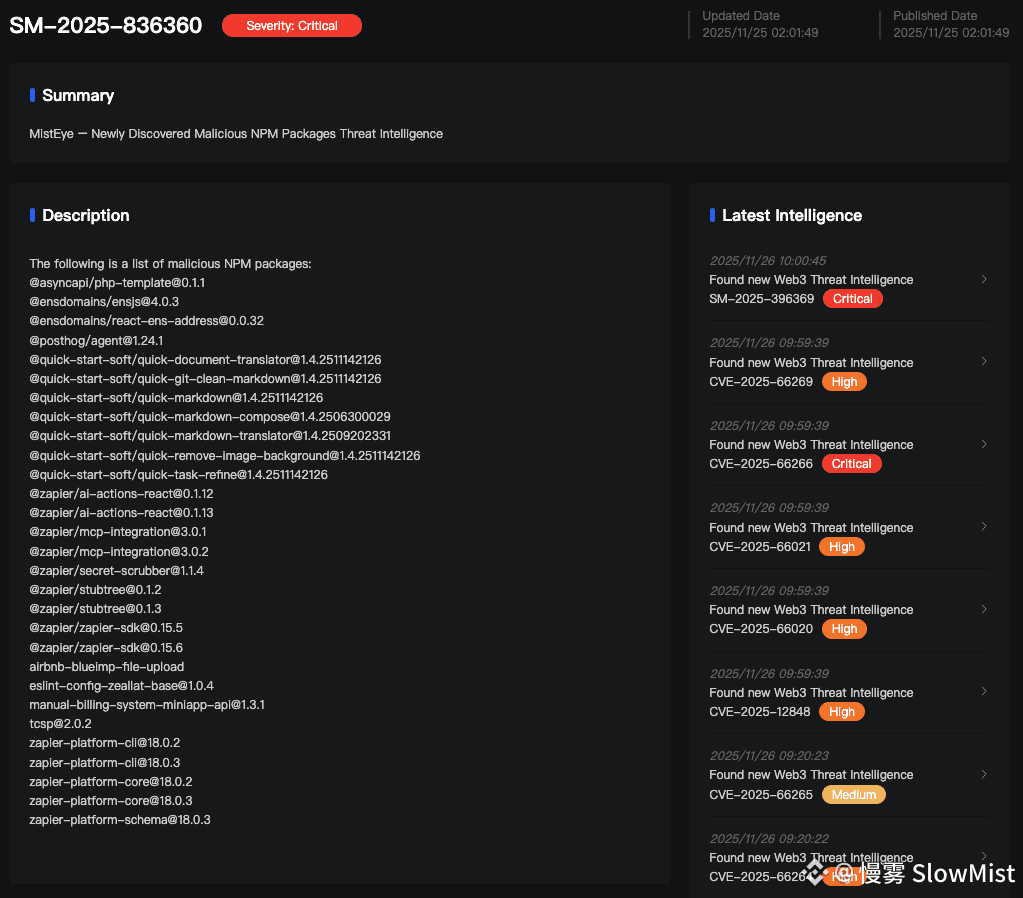
Task: Click Critical badge beside CVE-2025-66266
Action: pyautogui.click(x=851, y=464)
